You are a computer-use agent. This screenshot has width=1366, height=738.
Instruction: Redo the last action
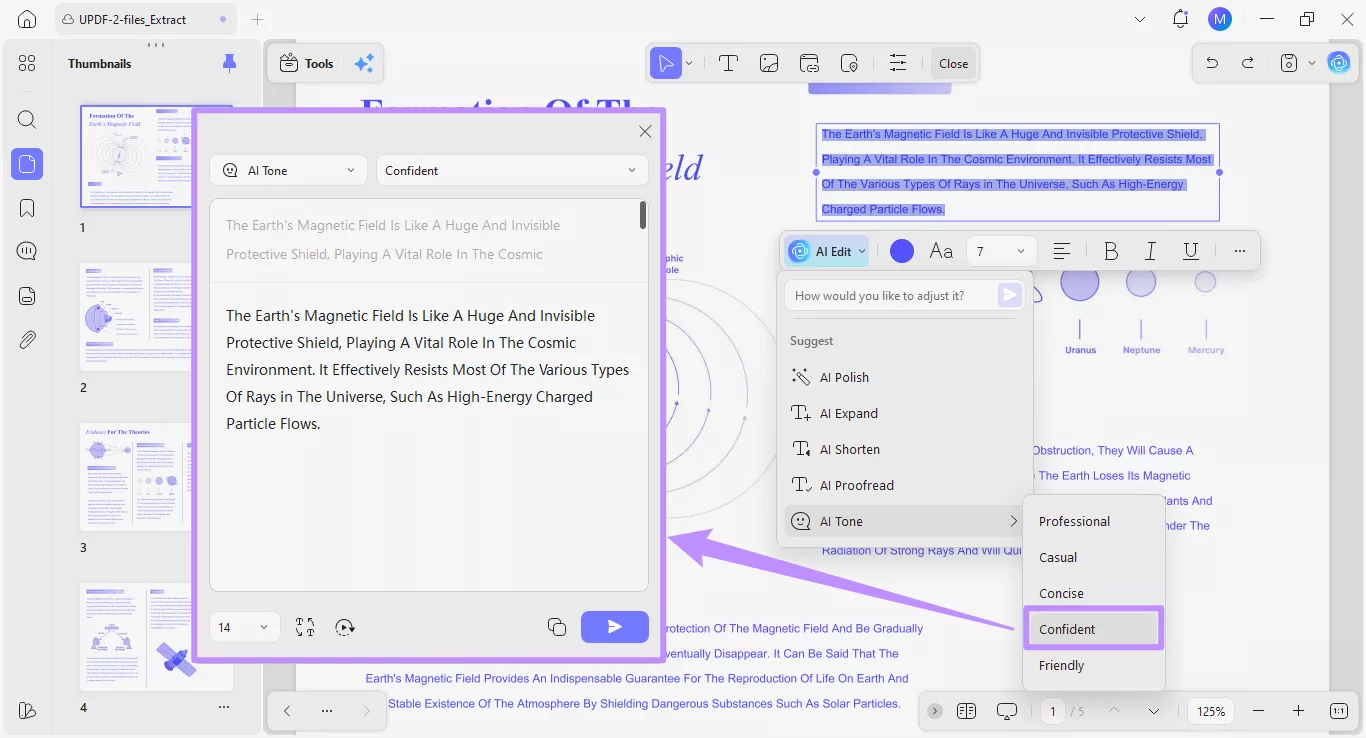1247,63
